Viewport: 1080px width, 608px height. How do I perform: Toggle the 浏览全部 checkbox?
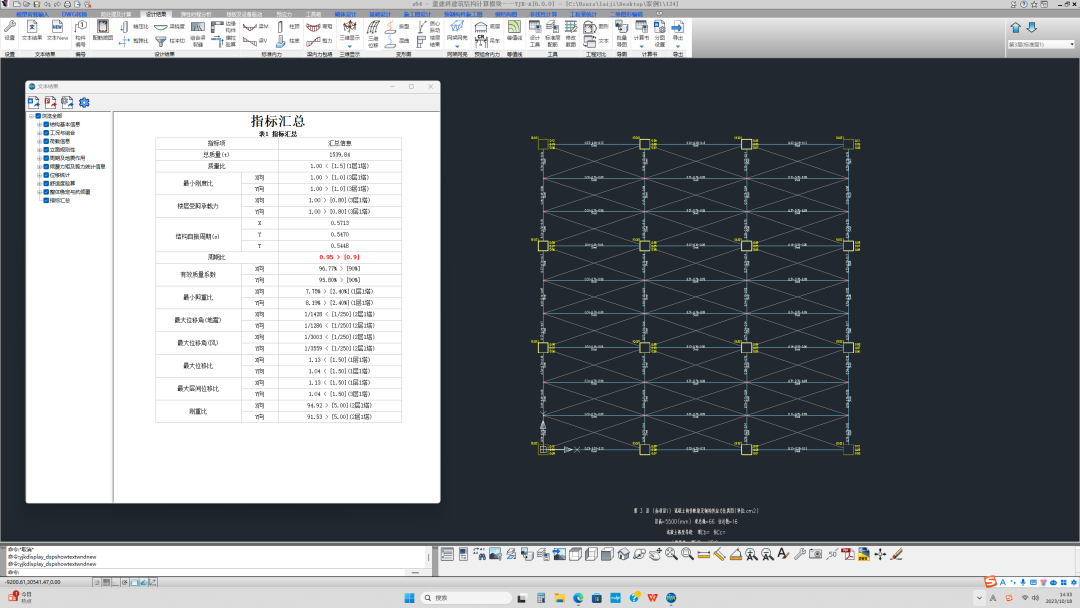click(39, 116)
